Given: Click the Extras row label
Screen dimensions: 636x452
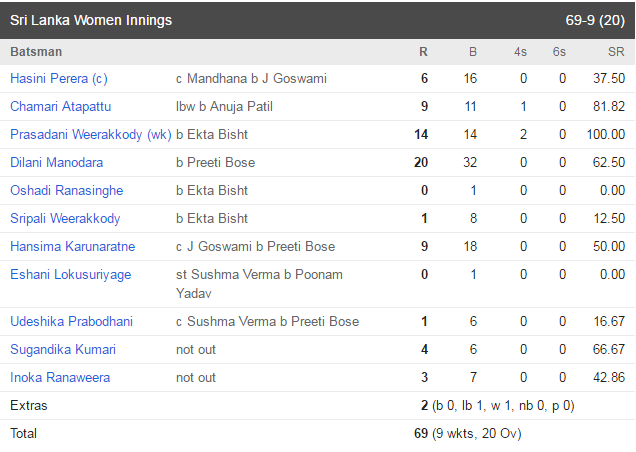Looking at the screenshot, I should click(29, 406).
